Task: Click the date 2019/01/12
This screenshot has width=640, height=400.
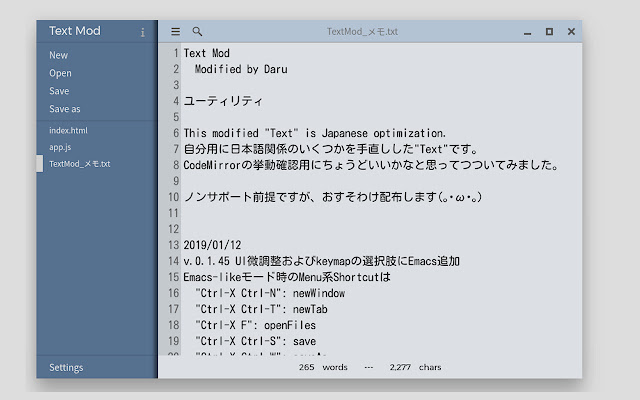Action: tap(212, 245)
